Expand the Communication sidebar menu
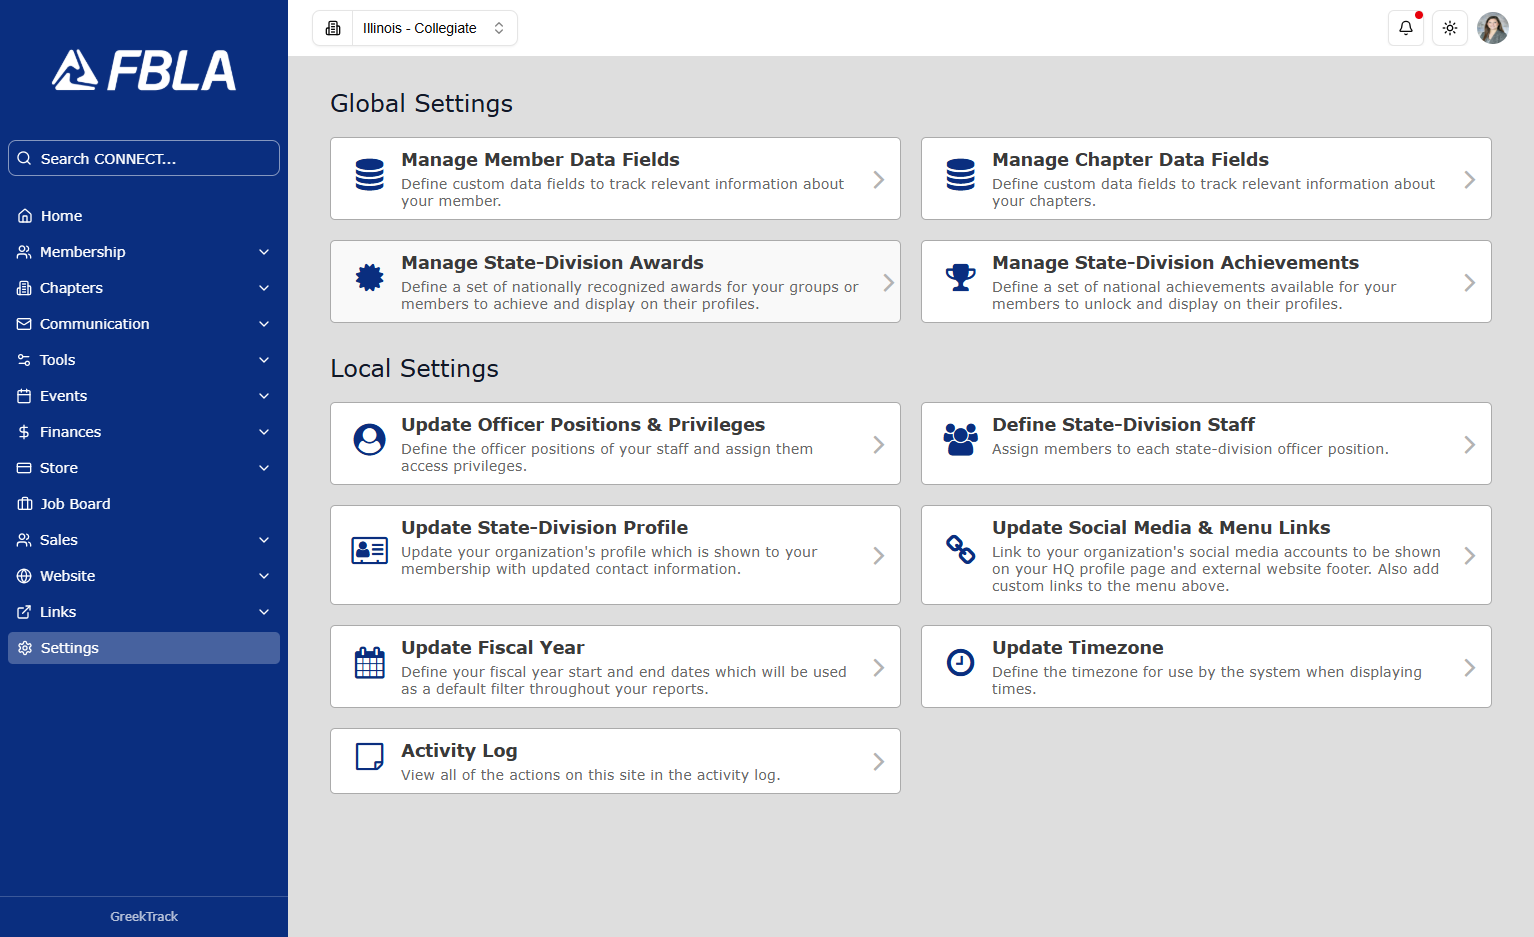Screen dimensions: 1534x937 144,324
